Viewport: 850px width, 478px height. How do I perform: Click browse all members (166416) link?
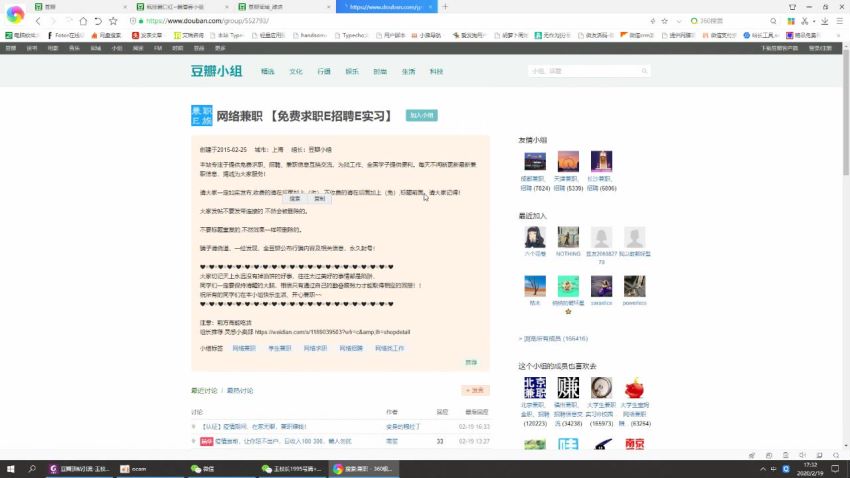(553, 339)
